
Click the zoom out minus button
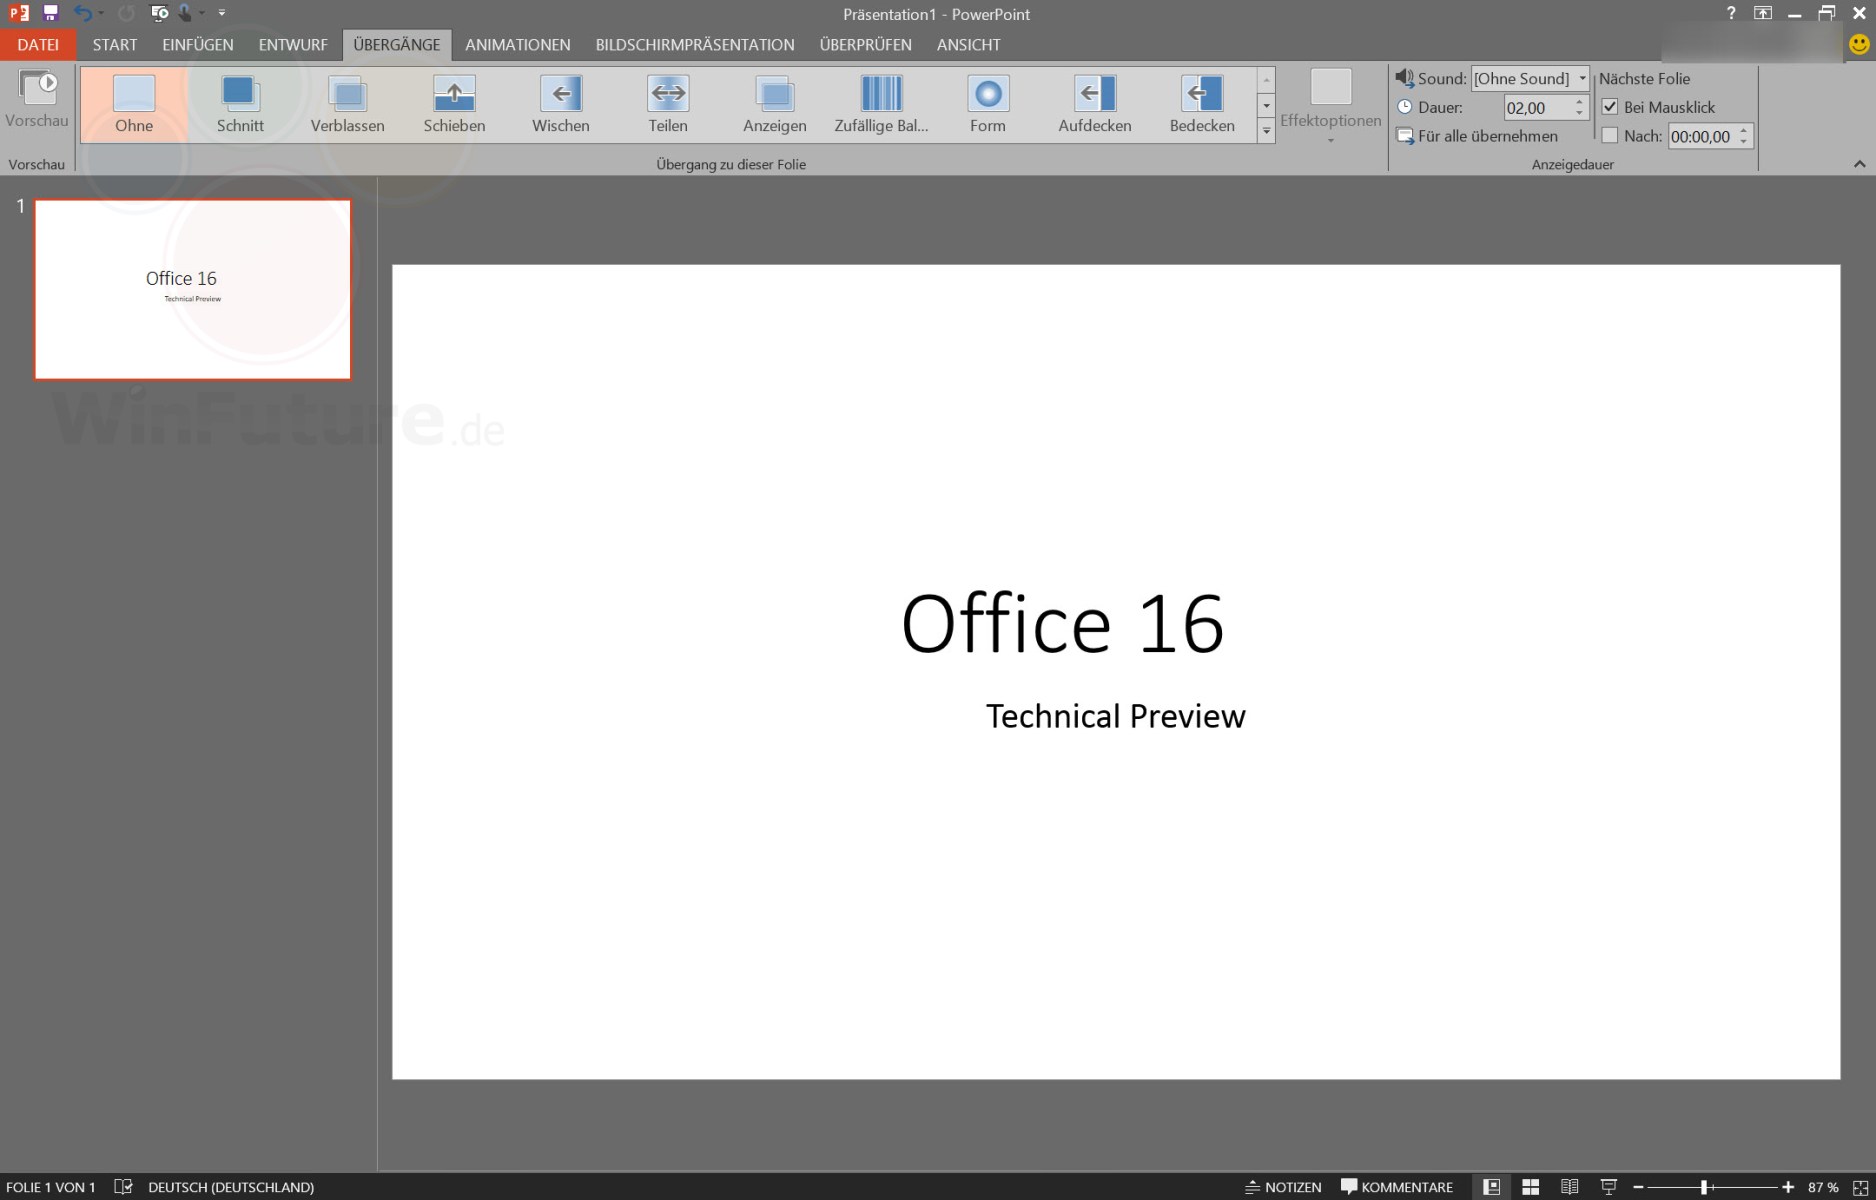pos(1638,1187)
